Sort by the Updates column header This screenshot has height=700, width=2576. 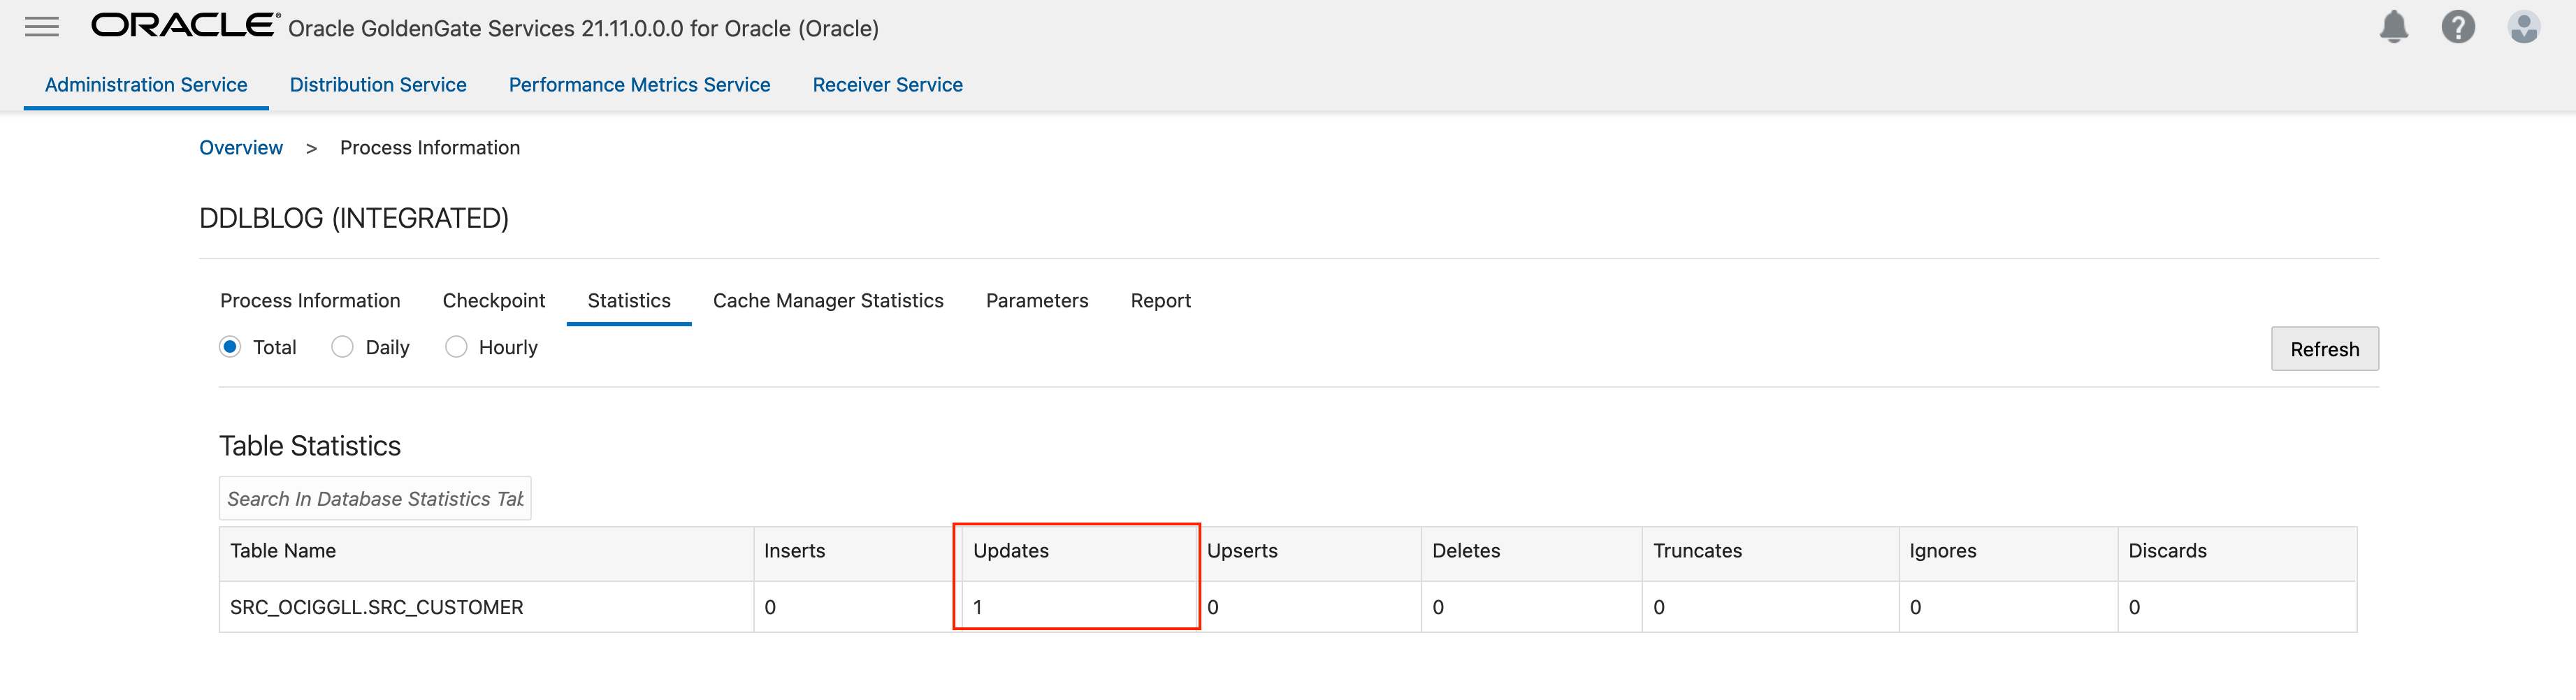point(1011,551)
